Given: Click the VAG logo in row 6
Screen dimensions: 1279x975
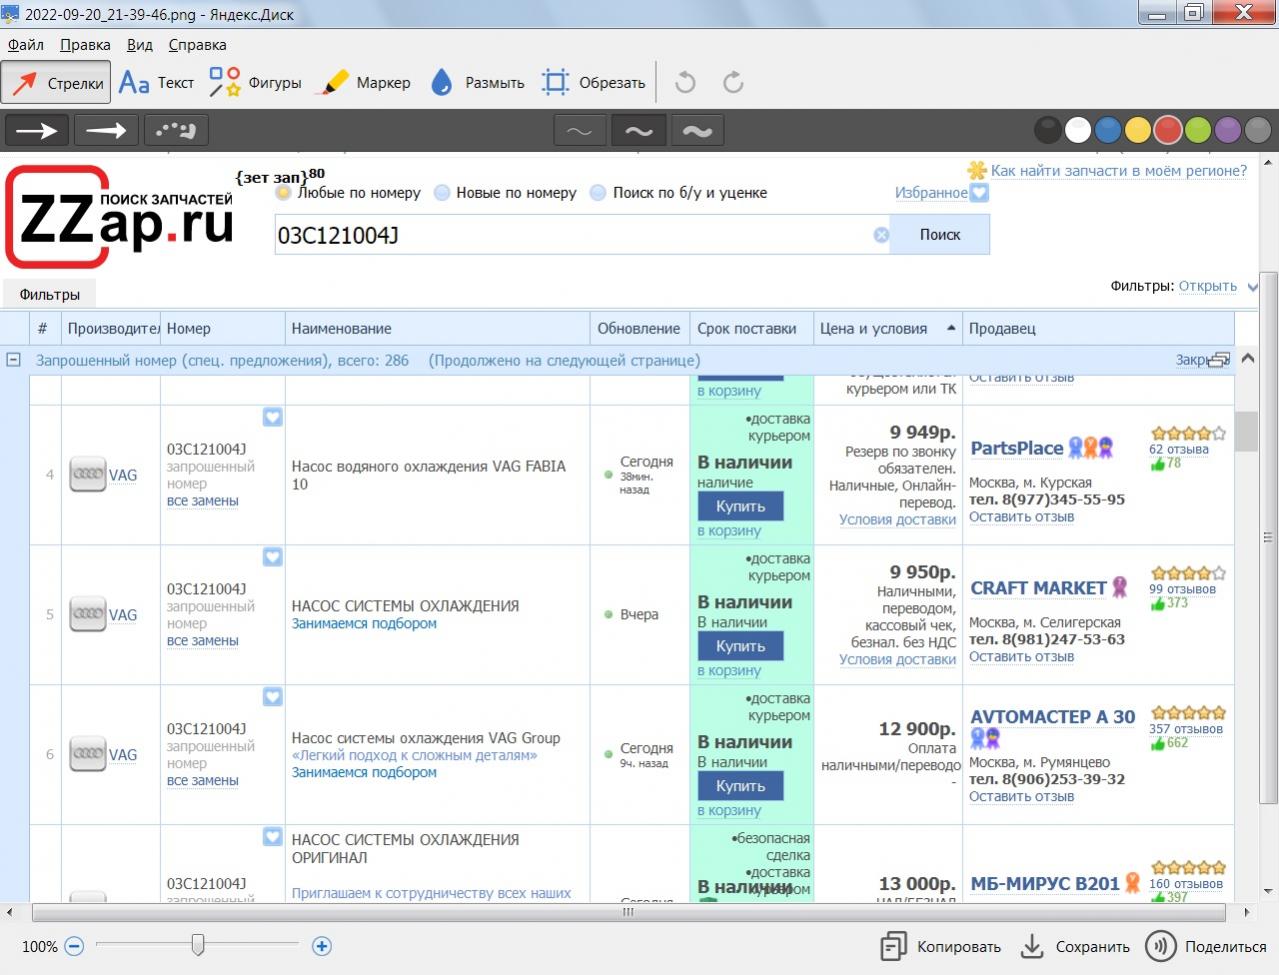Looking at the screenshot, I should coord(88,755).
